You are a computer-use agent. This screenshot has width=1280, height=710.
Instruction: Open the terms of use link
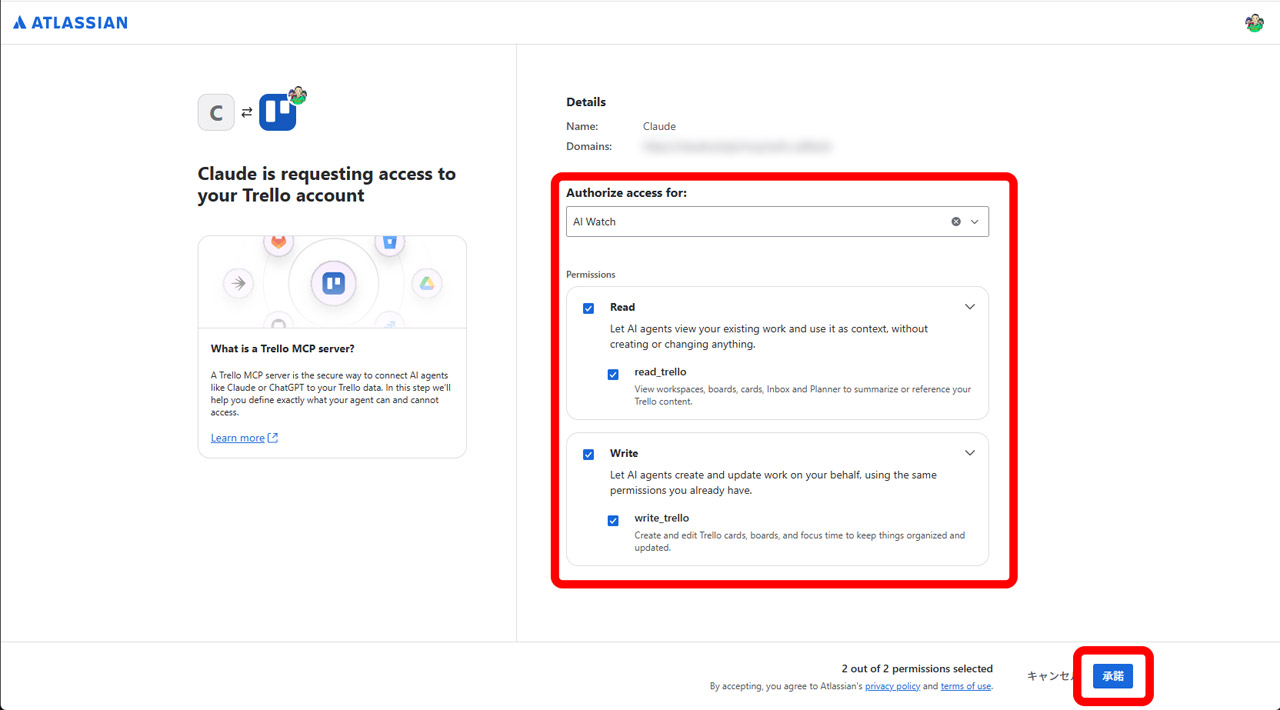click(x=966, y=686)
